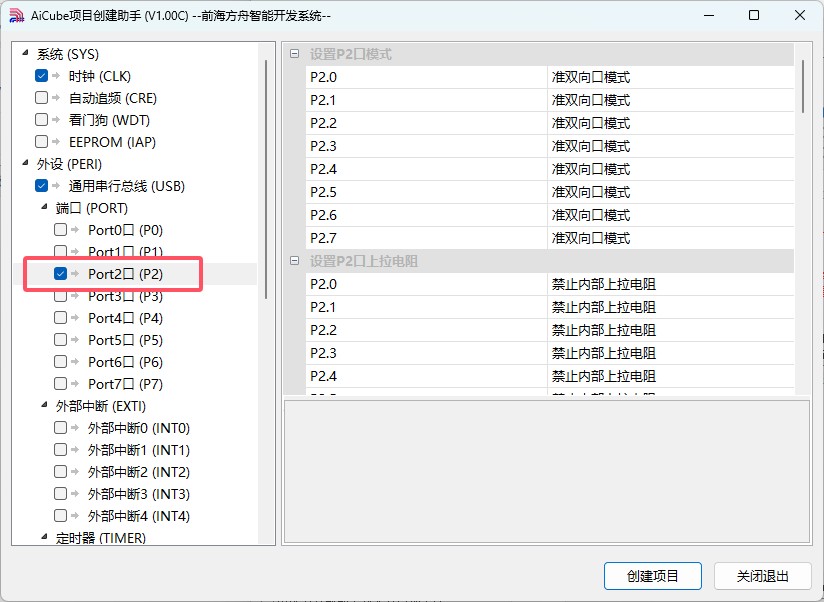The image size is (824, 602).
Task: Check 外部中断0 (INT0) checkbox
Action: (x=60, y=428)
